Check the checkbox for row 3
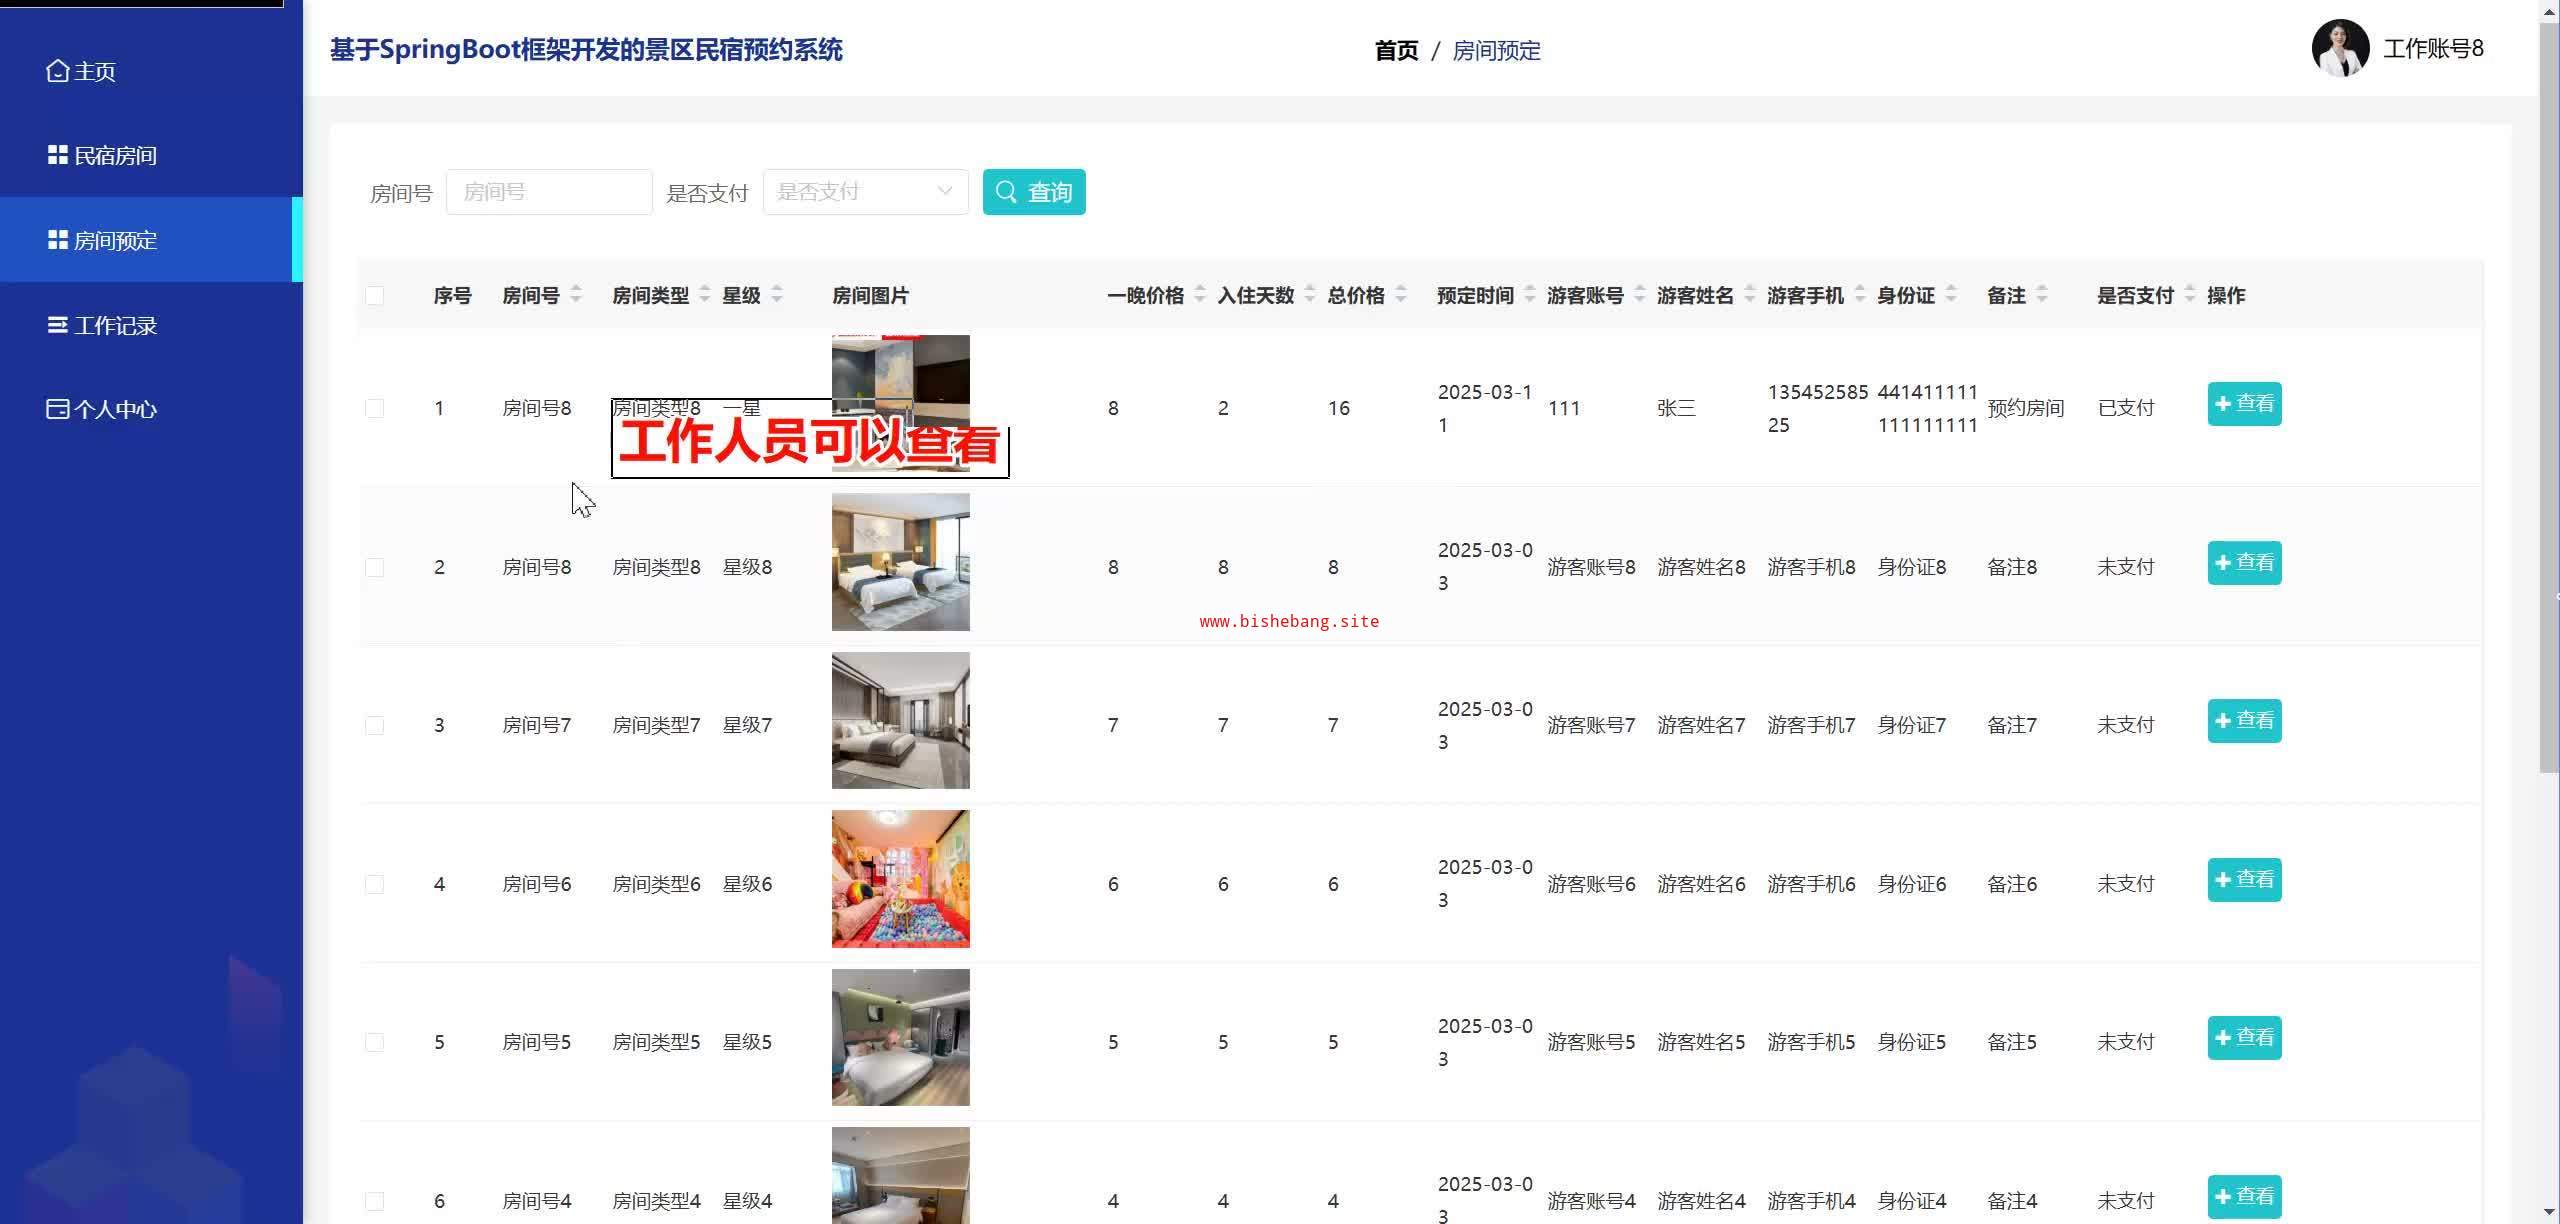 click(375, 725)
